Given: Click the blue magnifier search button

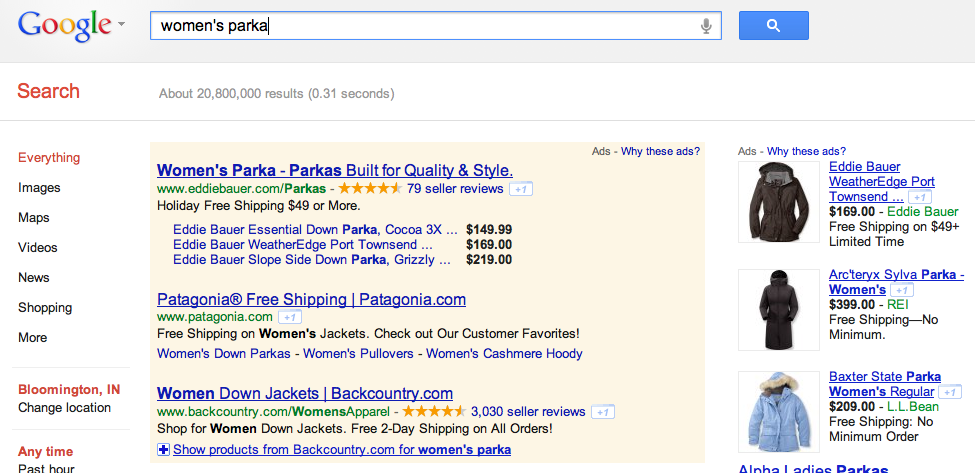Looking at the screenshot, I should (x=774, y=25).
